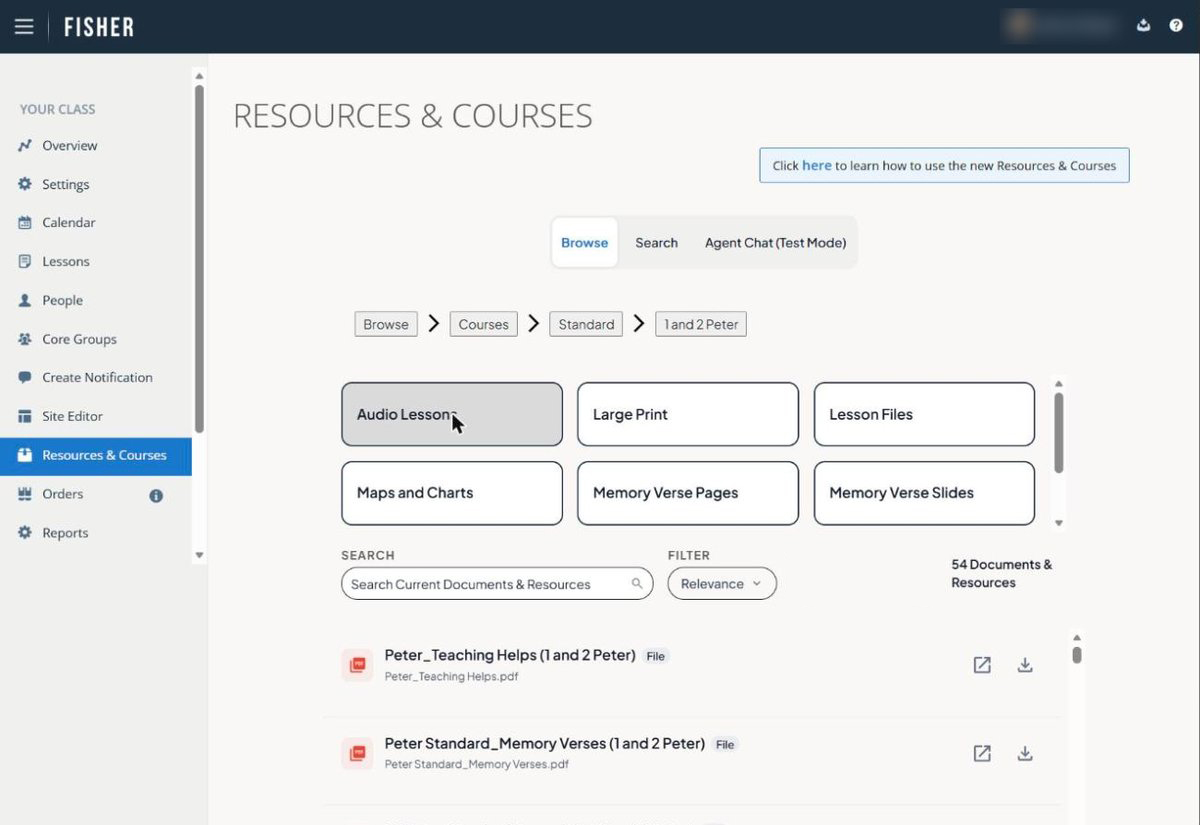Click the Courses breadcrumb
This screenshot has height=825, width=1200.
(484, 324)
